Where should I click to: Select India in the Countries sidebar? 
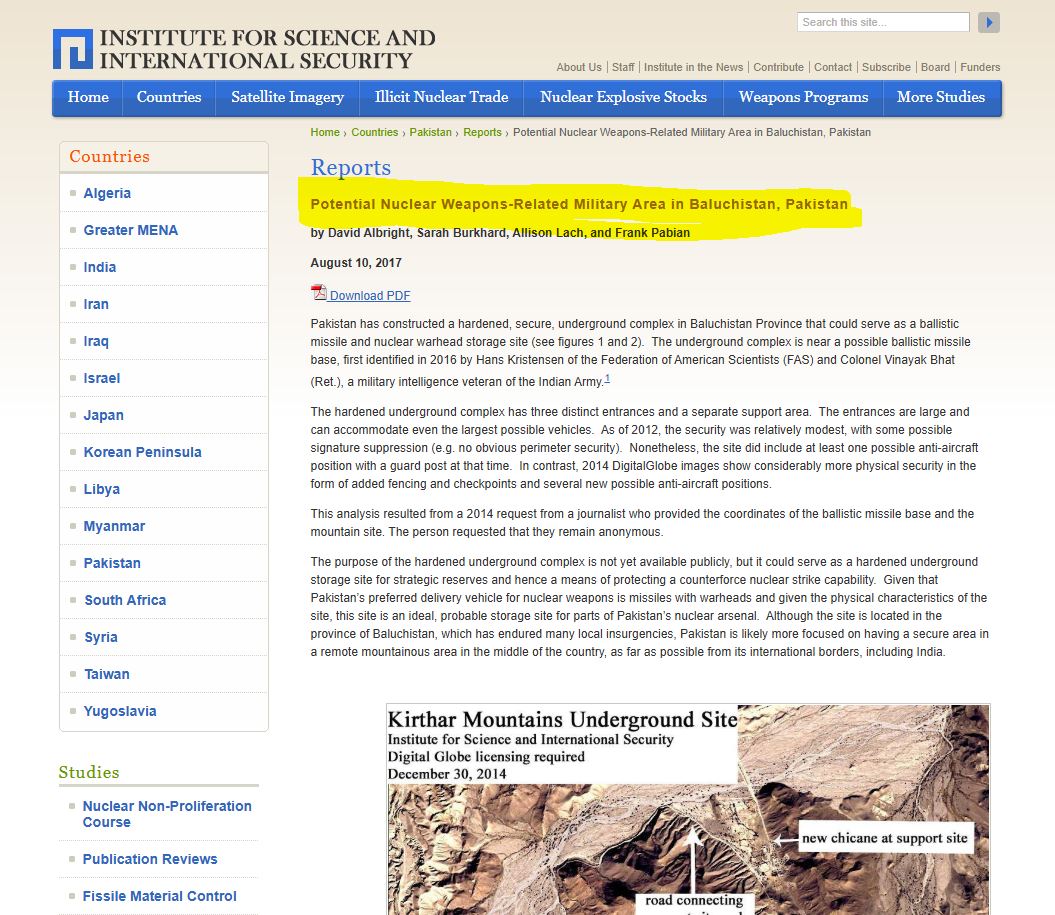point(100,267)
